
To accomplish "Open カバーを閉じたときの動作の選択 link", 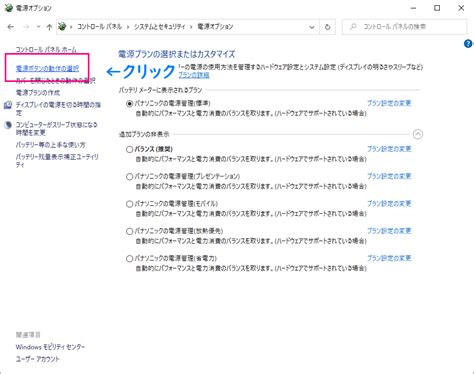I will pos(55,81).
